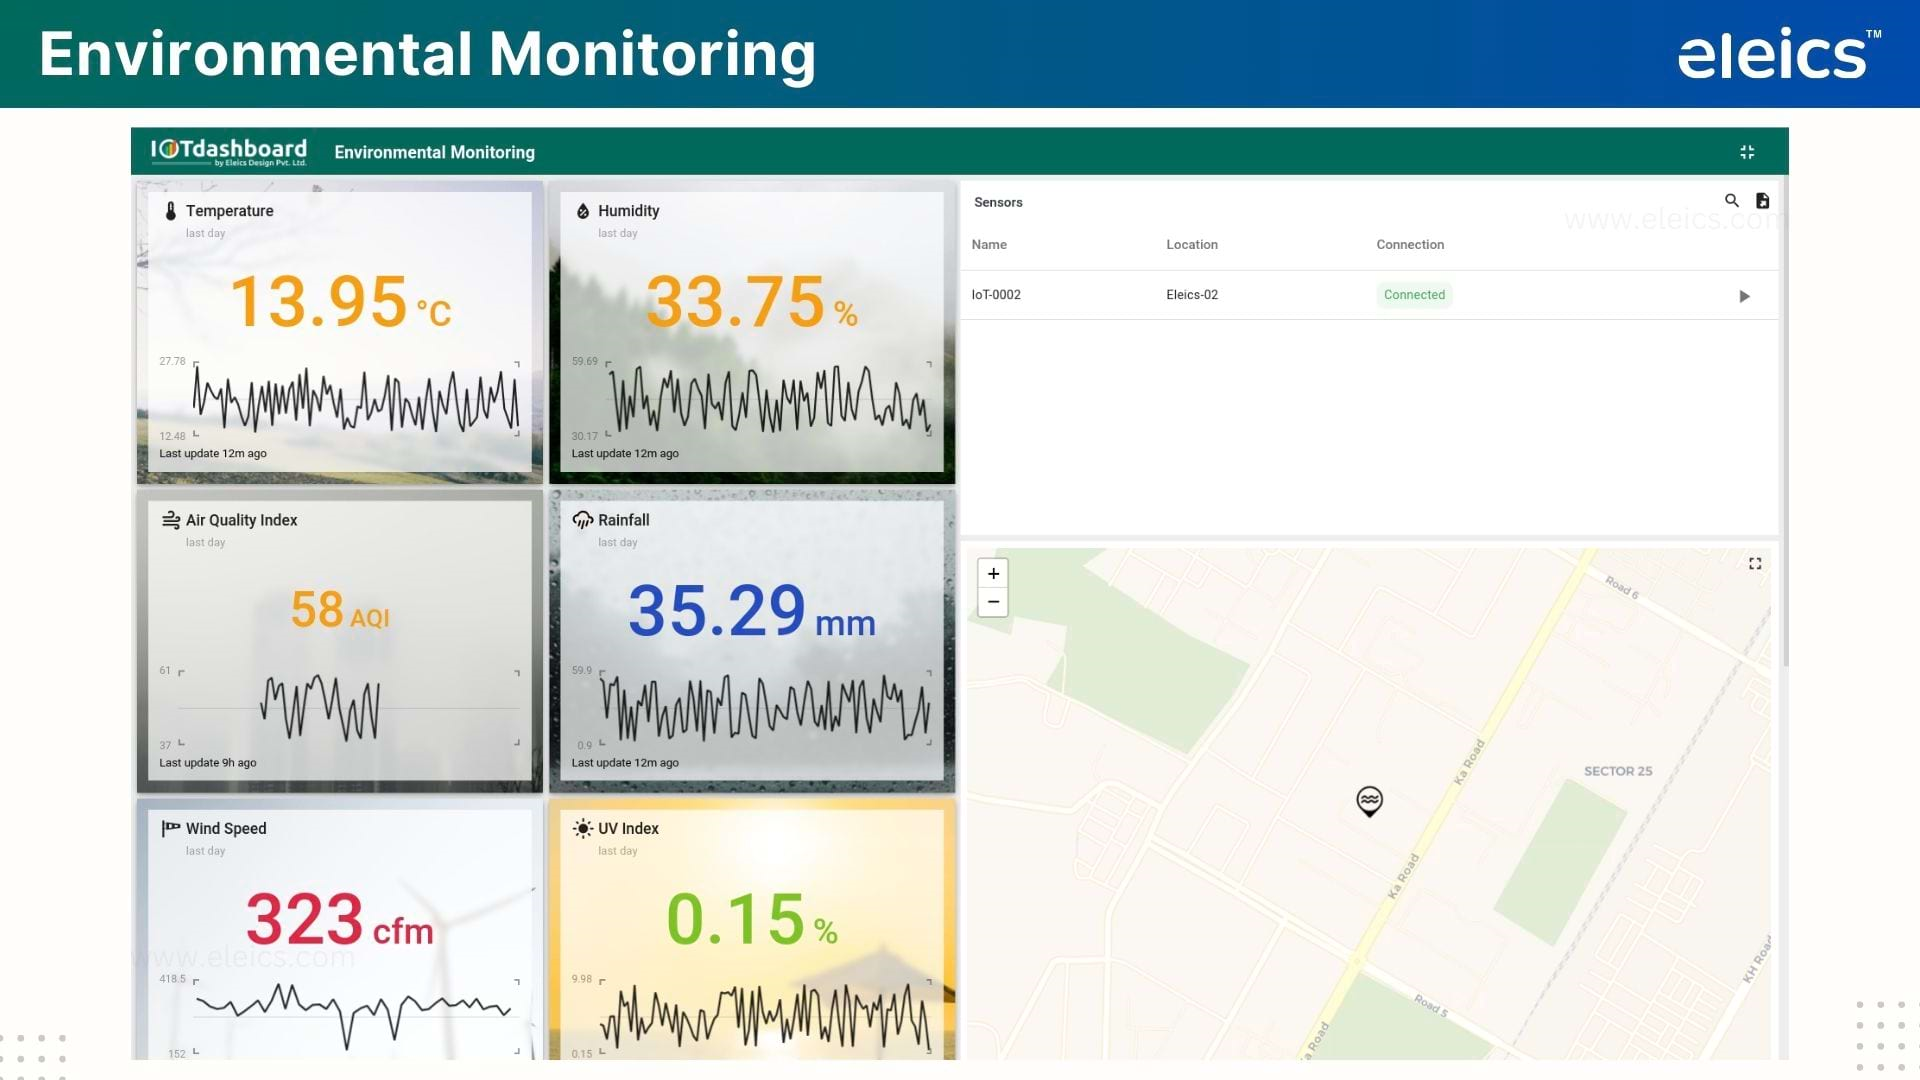Zoom in on the map
1920x1080 pixels.
point(993,573)
